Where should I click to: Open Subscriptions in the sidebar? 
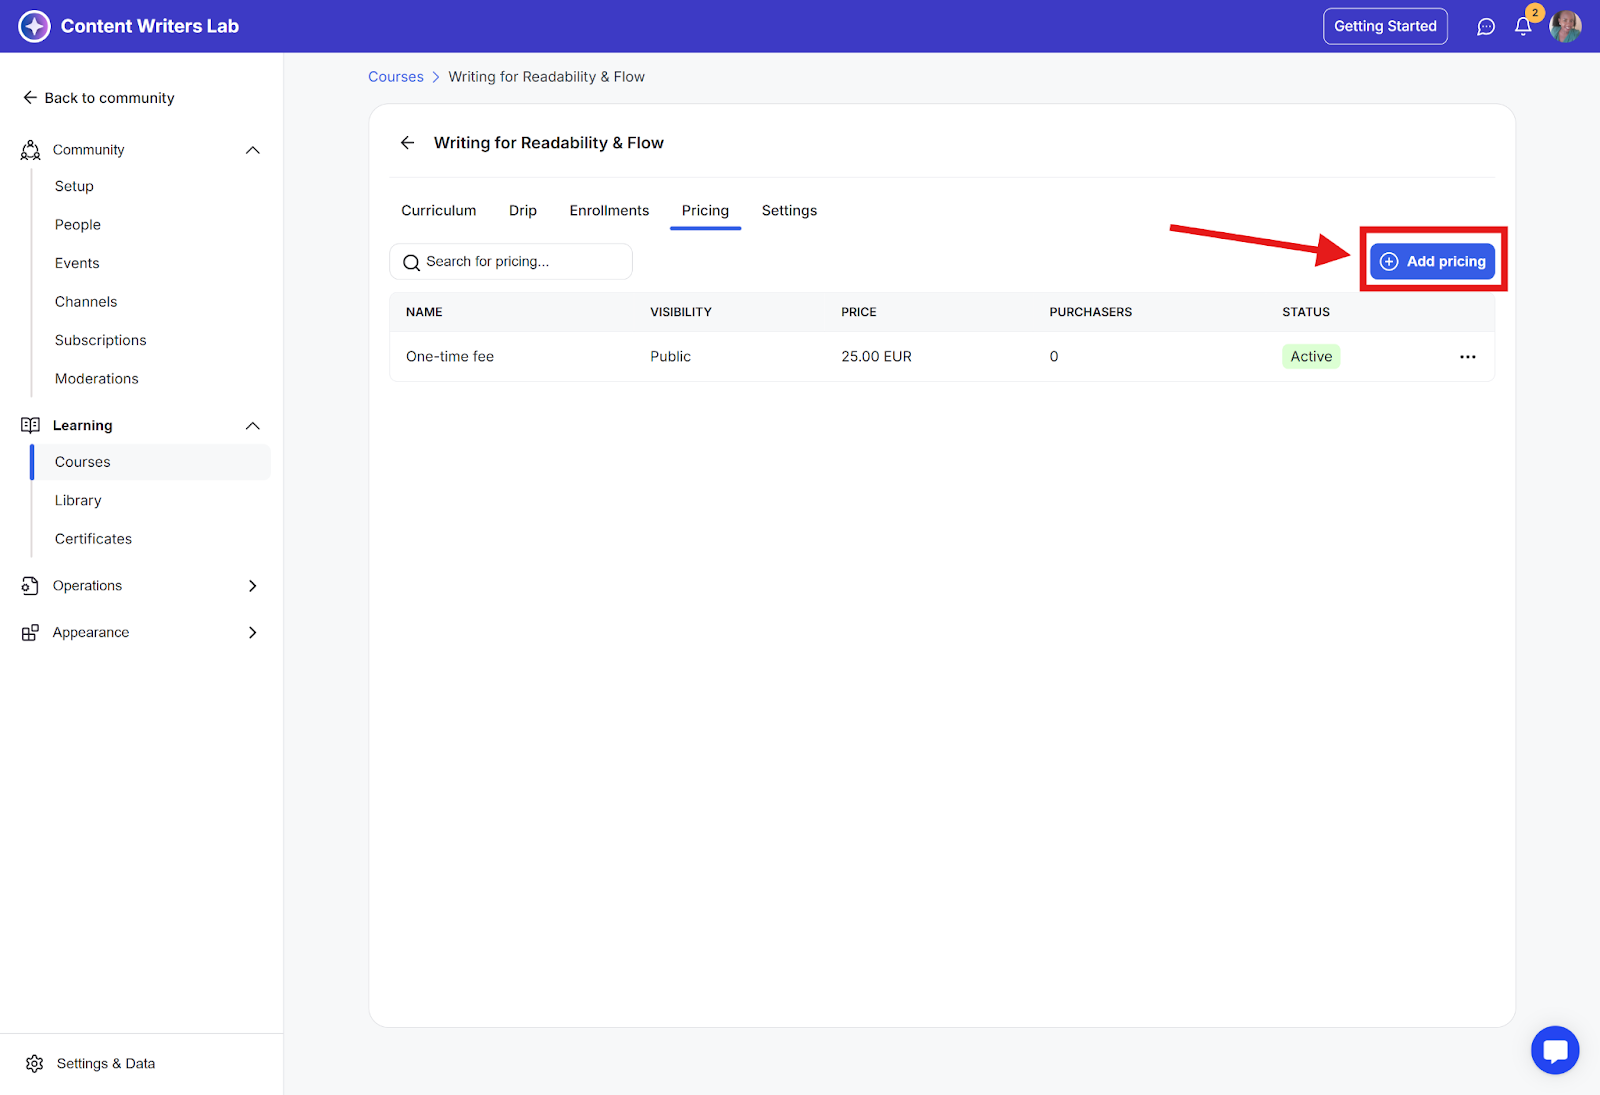pyautogui.click(x=100, y=340)
